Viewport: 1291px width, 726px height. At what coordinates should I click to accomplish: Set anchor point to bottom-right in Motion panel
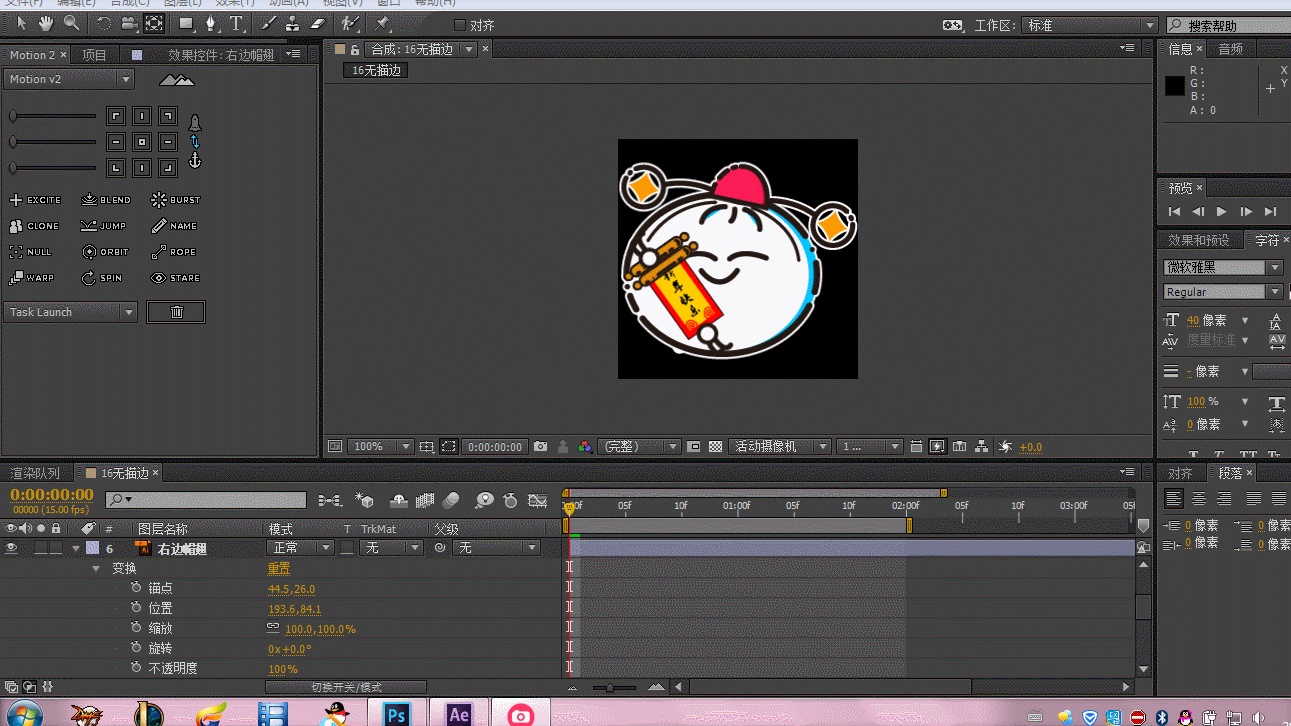click(168, 168)
